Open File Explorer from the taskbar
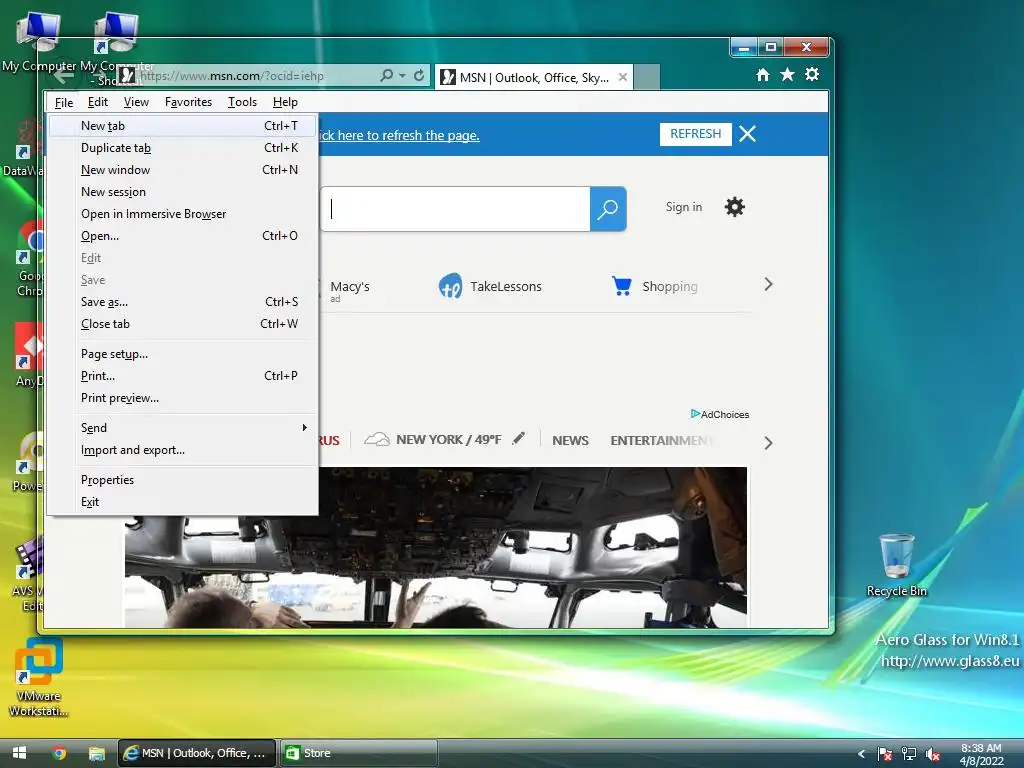 click(97, 754)
